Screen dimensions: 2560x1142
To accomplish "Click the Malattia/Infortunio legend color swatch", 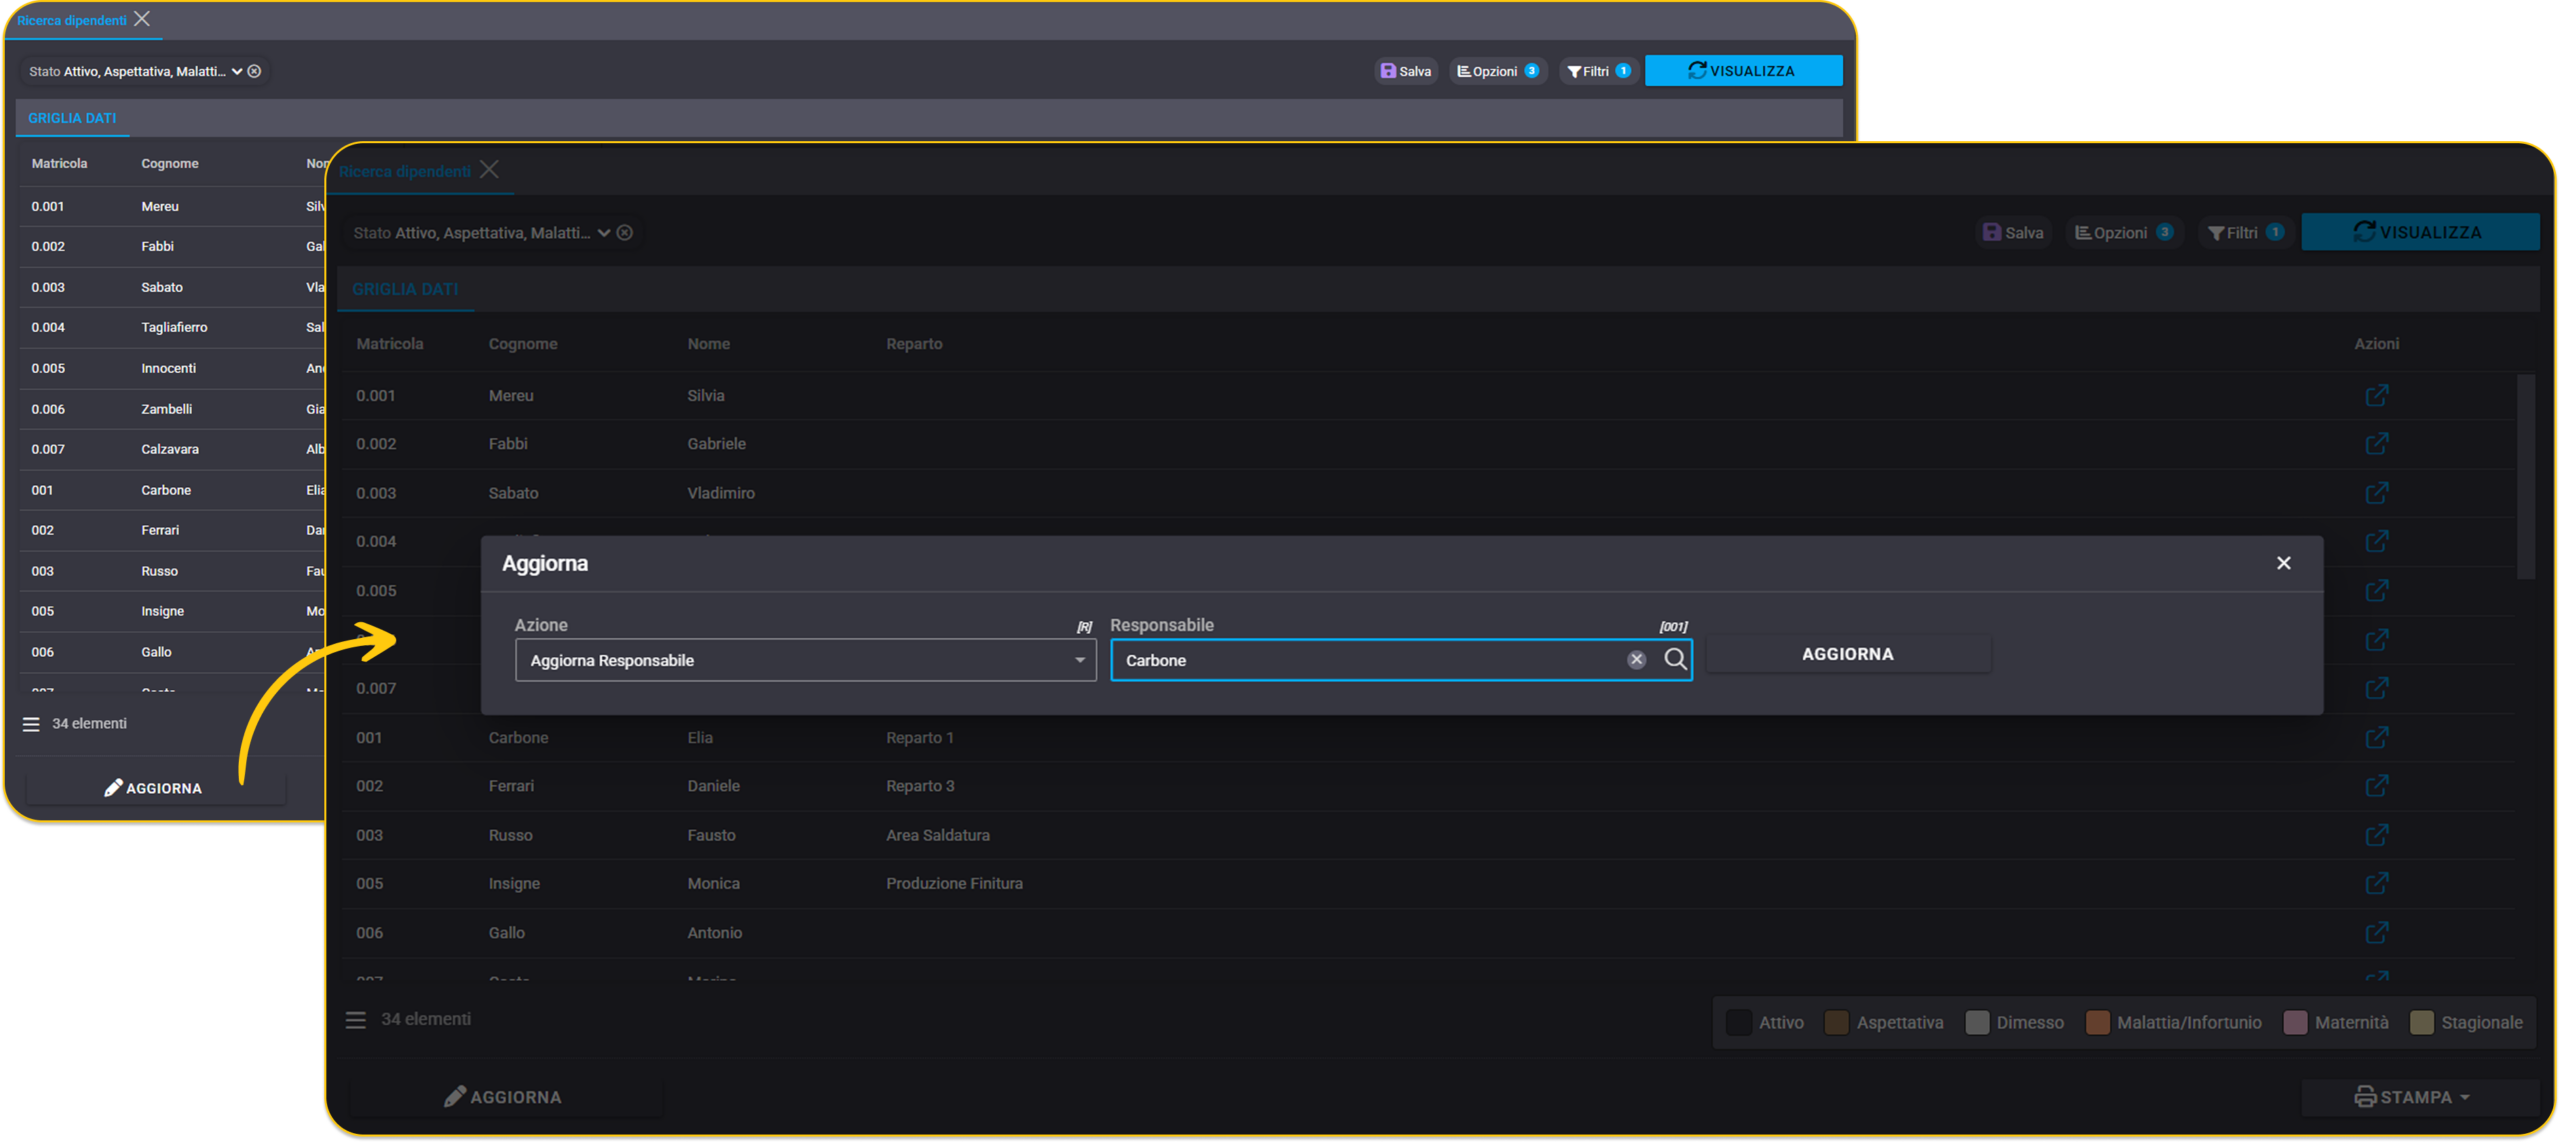I will (x=2097, y=1023).
